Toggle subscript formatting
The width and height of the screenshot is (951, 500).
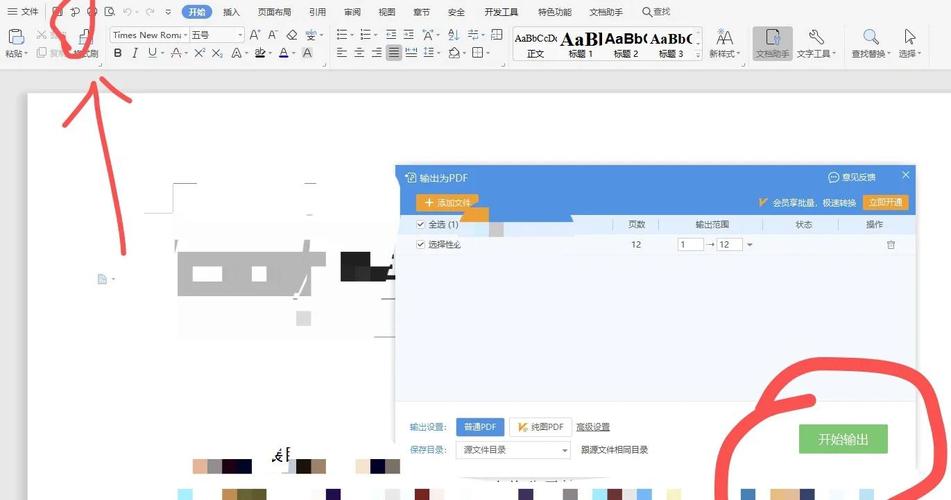pos(217,53)
